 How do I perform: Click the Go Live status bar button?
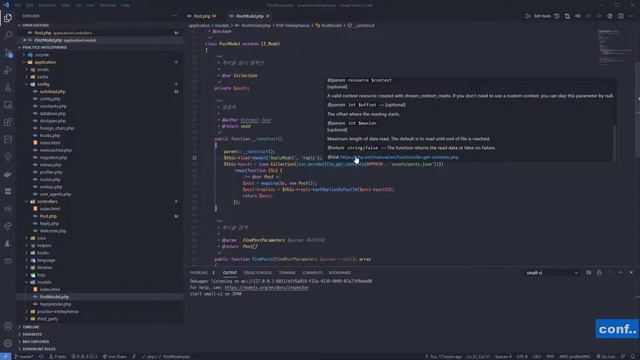606,356
